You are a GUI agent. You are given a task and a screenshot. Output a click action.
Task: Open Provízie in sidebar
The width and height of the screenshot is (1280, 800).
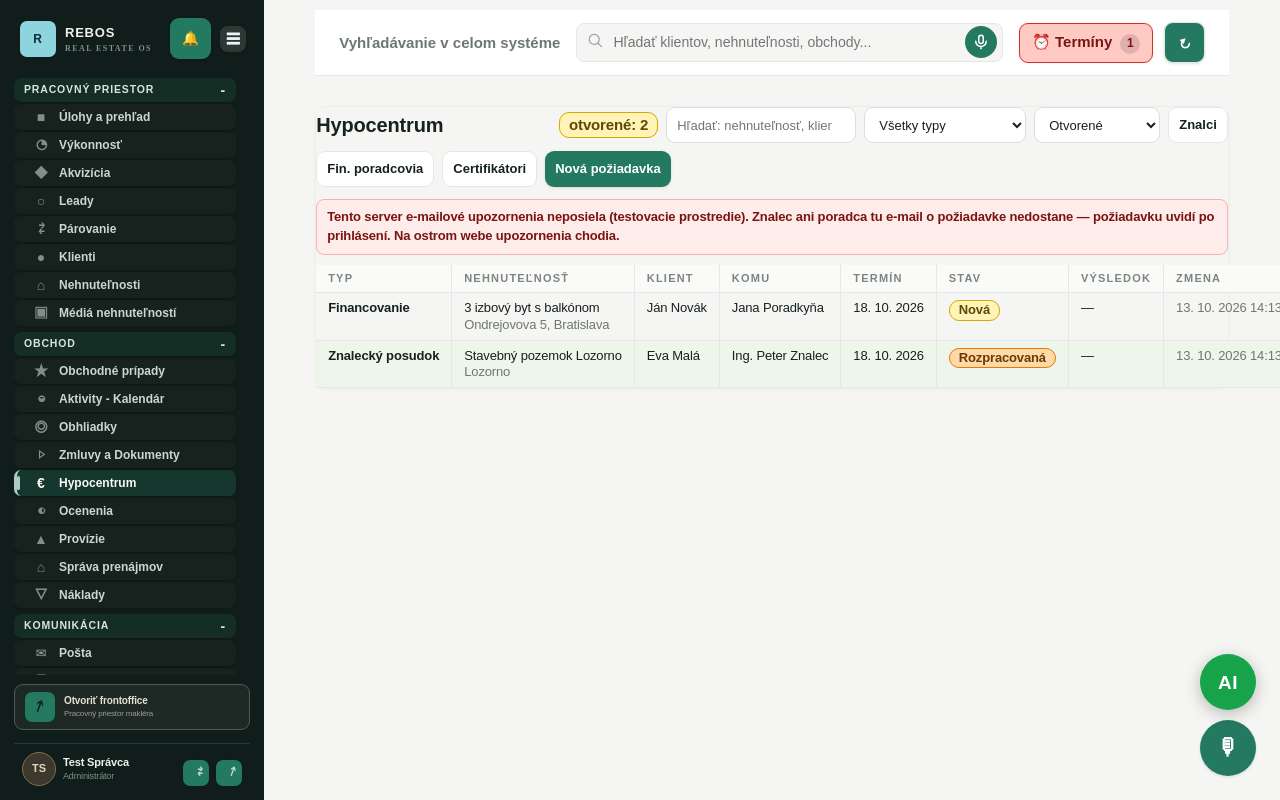(125, 539)
